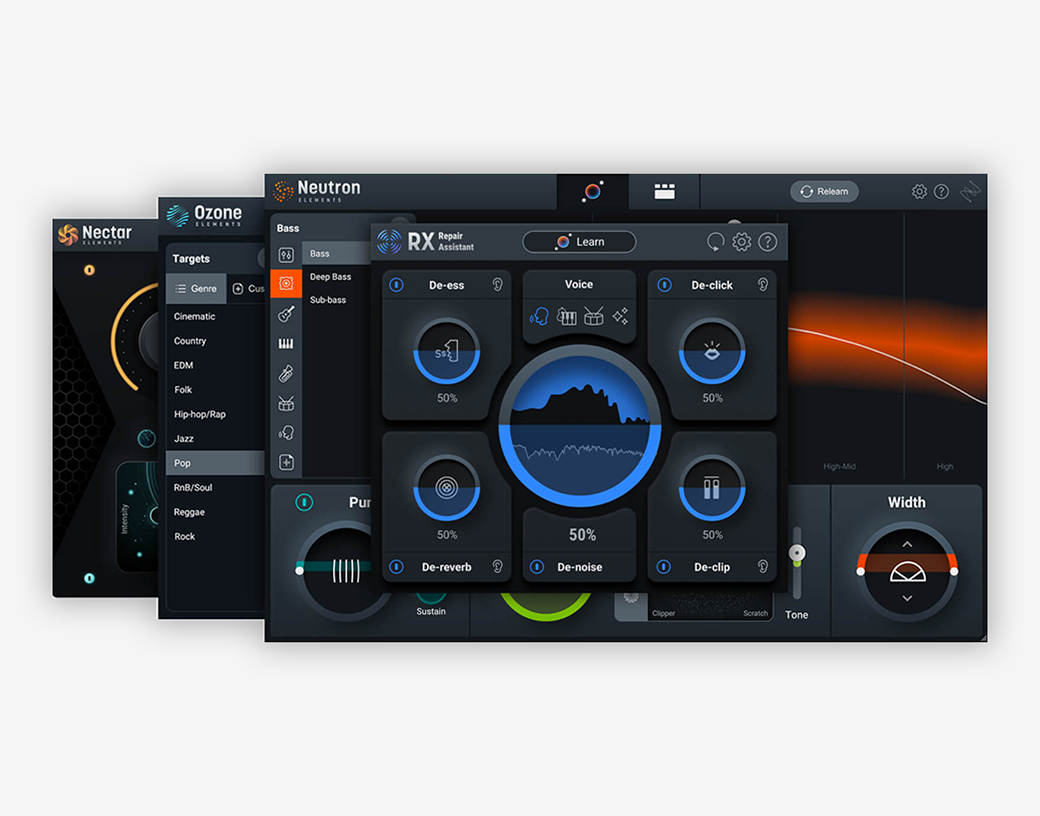Screen dimensions: 1040x816
Task: Toggle Punch module power in Neutron
Action: tap(304, 502)
